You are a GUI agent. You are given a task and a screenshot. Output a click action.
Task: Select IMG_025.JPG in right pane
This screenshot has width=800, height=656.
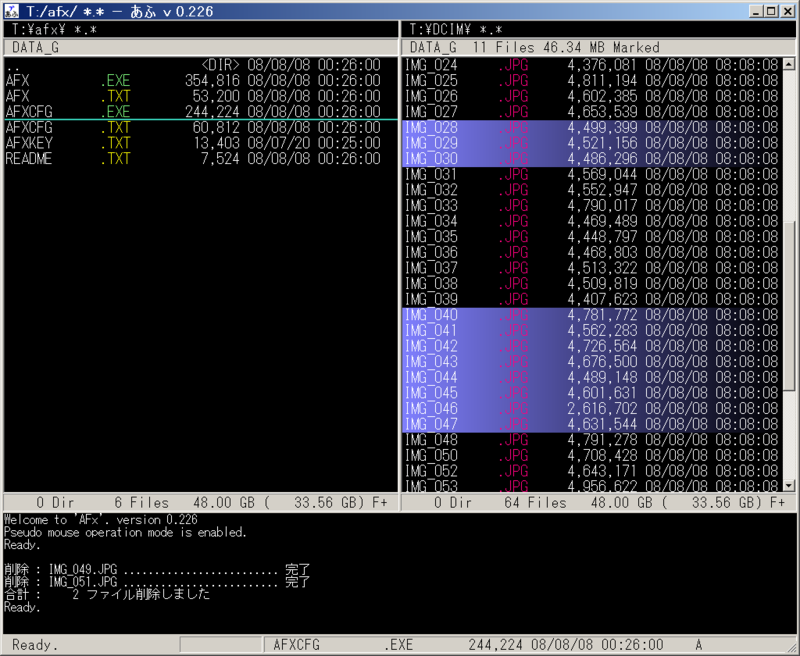point(592,81)
